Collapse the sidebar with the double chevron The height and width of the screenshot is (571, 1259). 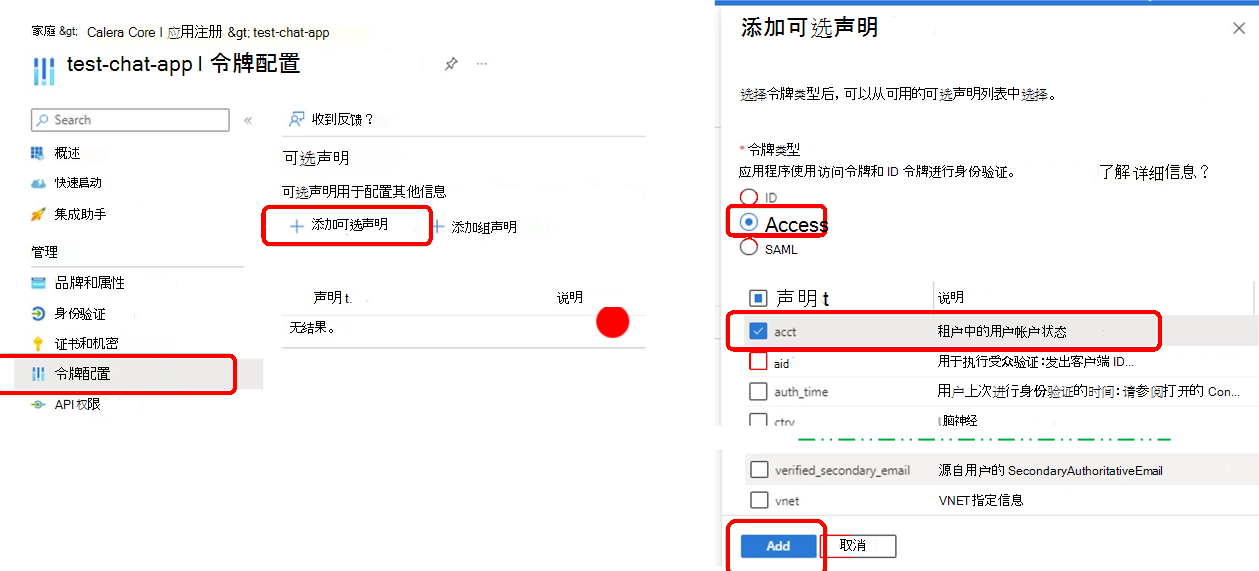[248, 120]
